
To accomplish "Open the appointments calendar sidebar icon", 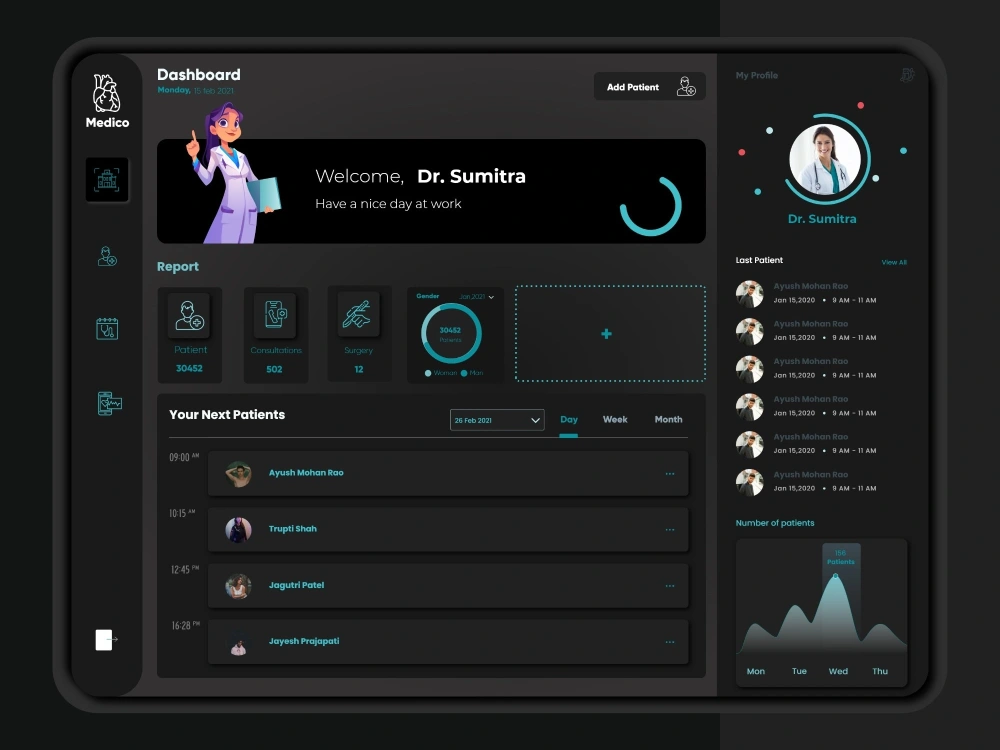I will (107, 329).
